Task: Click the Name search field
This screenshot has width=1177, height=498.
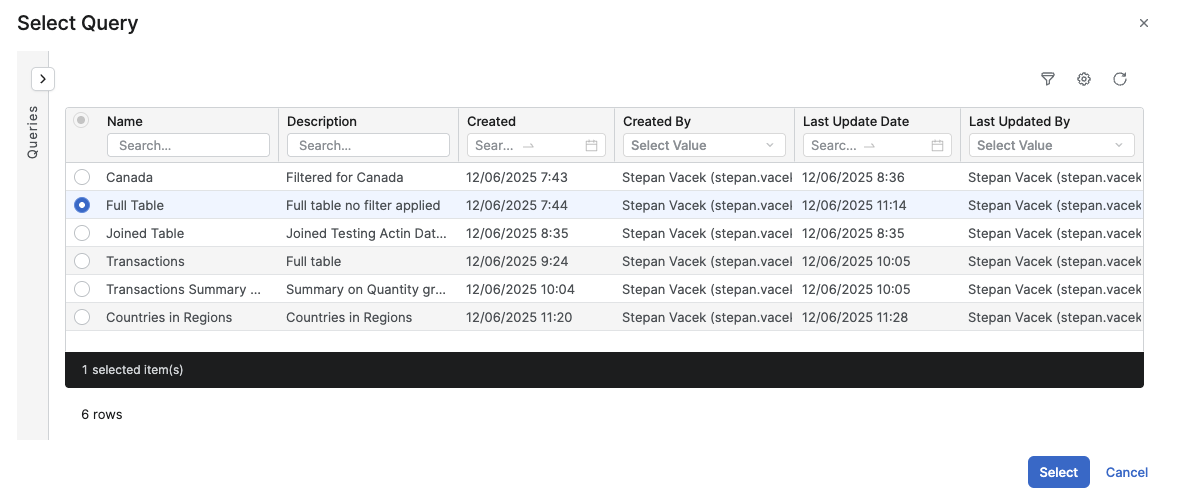Action: tap(188, 145)
